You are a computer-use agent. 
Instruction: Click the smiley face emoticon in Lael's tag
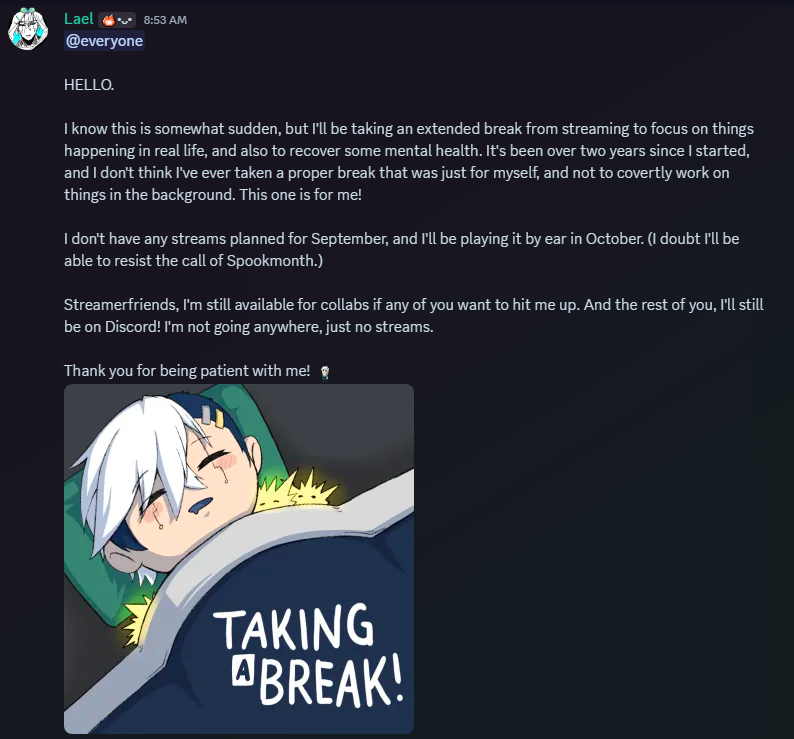pos(125,21)
